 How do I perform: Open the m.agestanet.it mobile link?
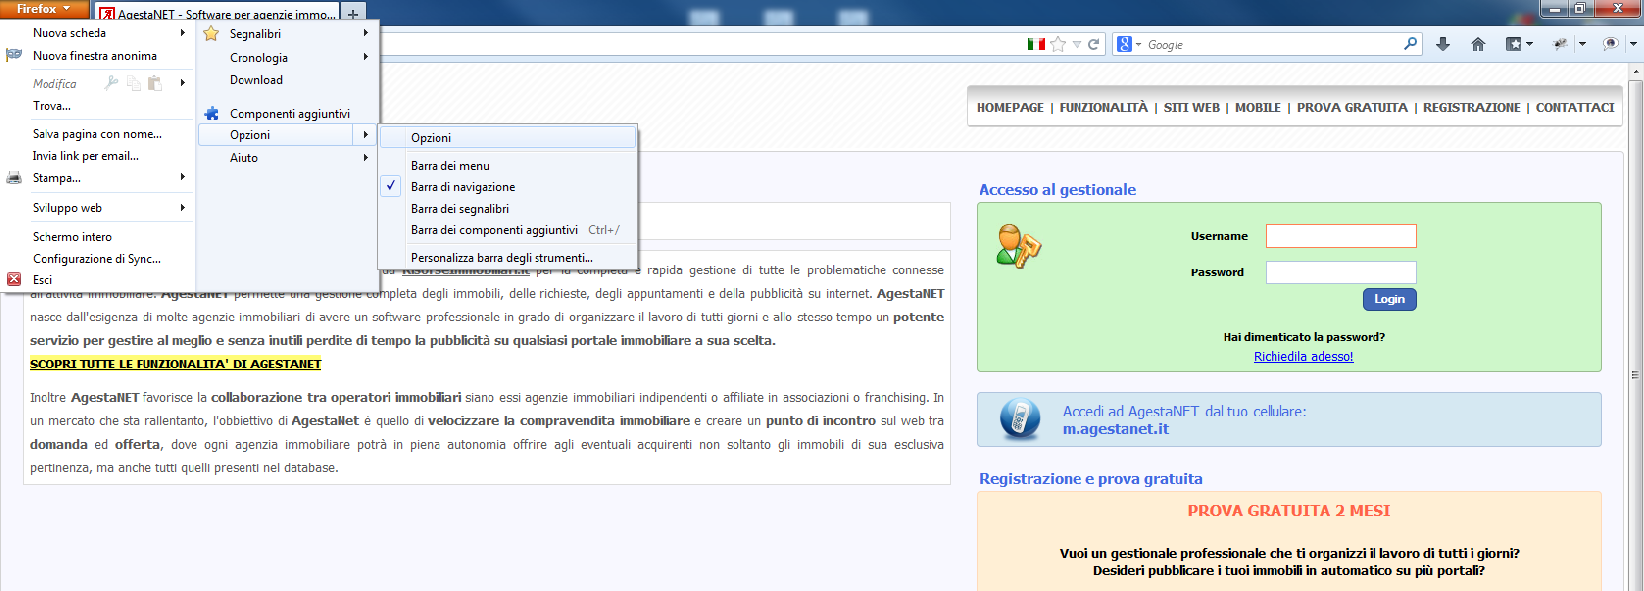coord(1115,429)
